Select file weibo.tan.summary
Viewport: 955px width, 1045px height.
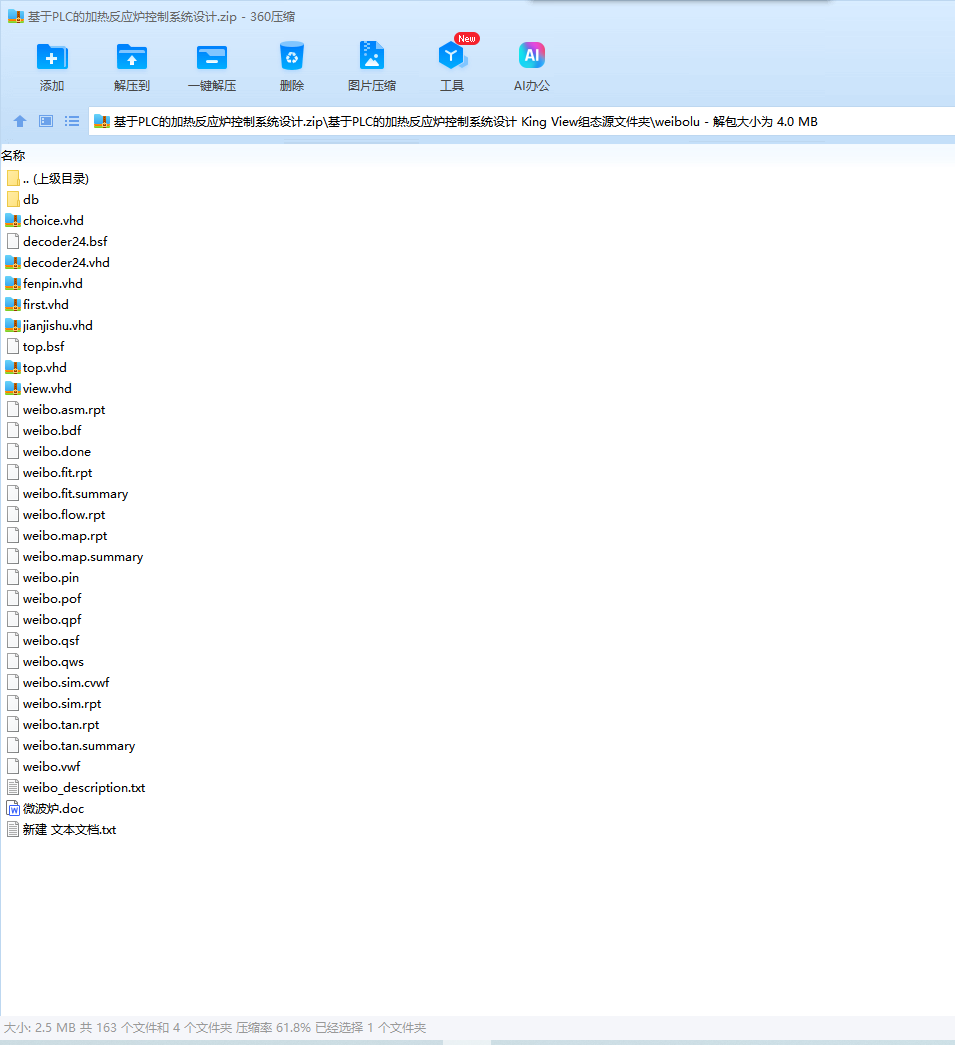tap(71, 745)
